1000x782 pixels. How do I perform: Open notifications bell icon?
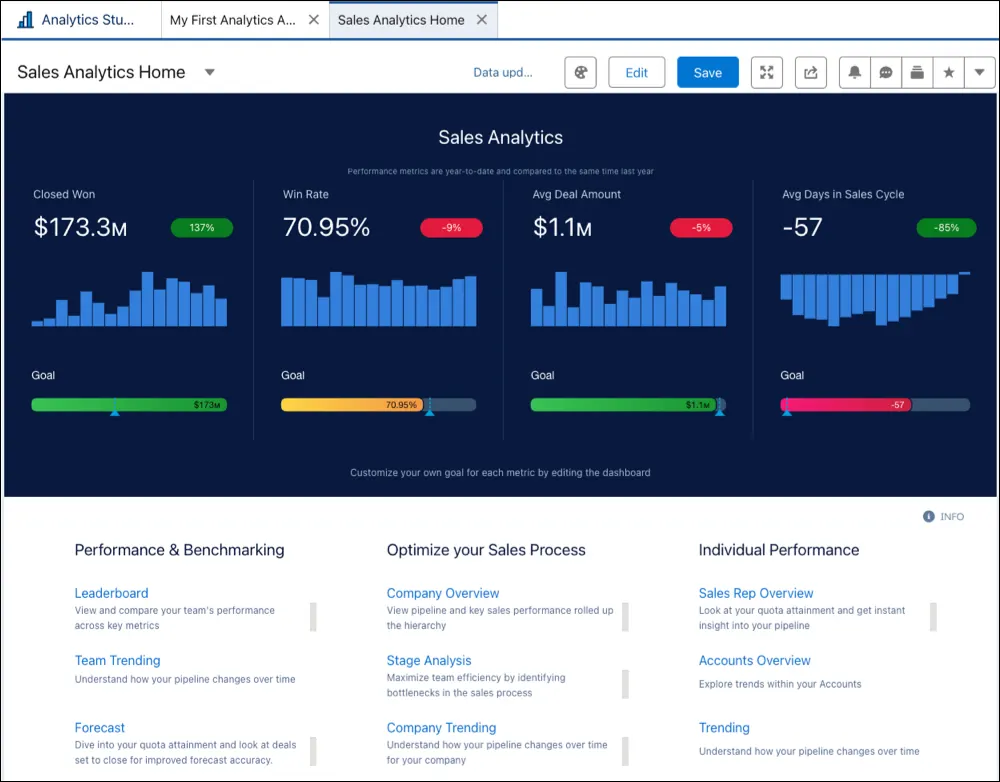click(855, 72)
